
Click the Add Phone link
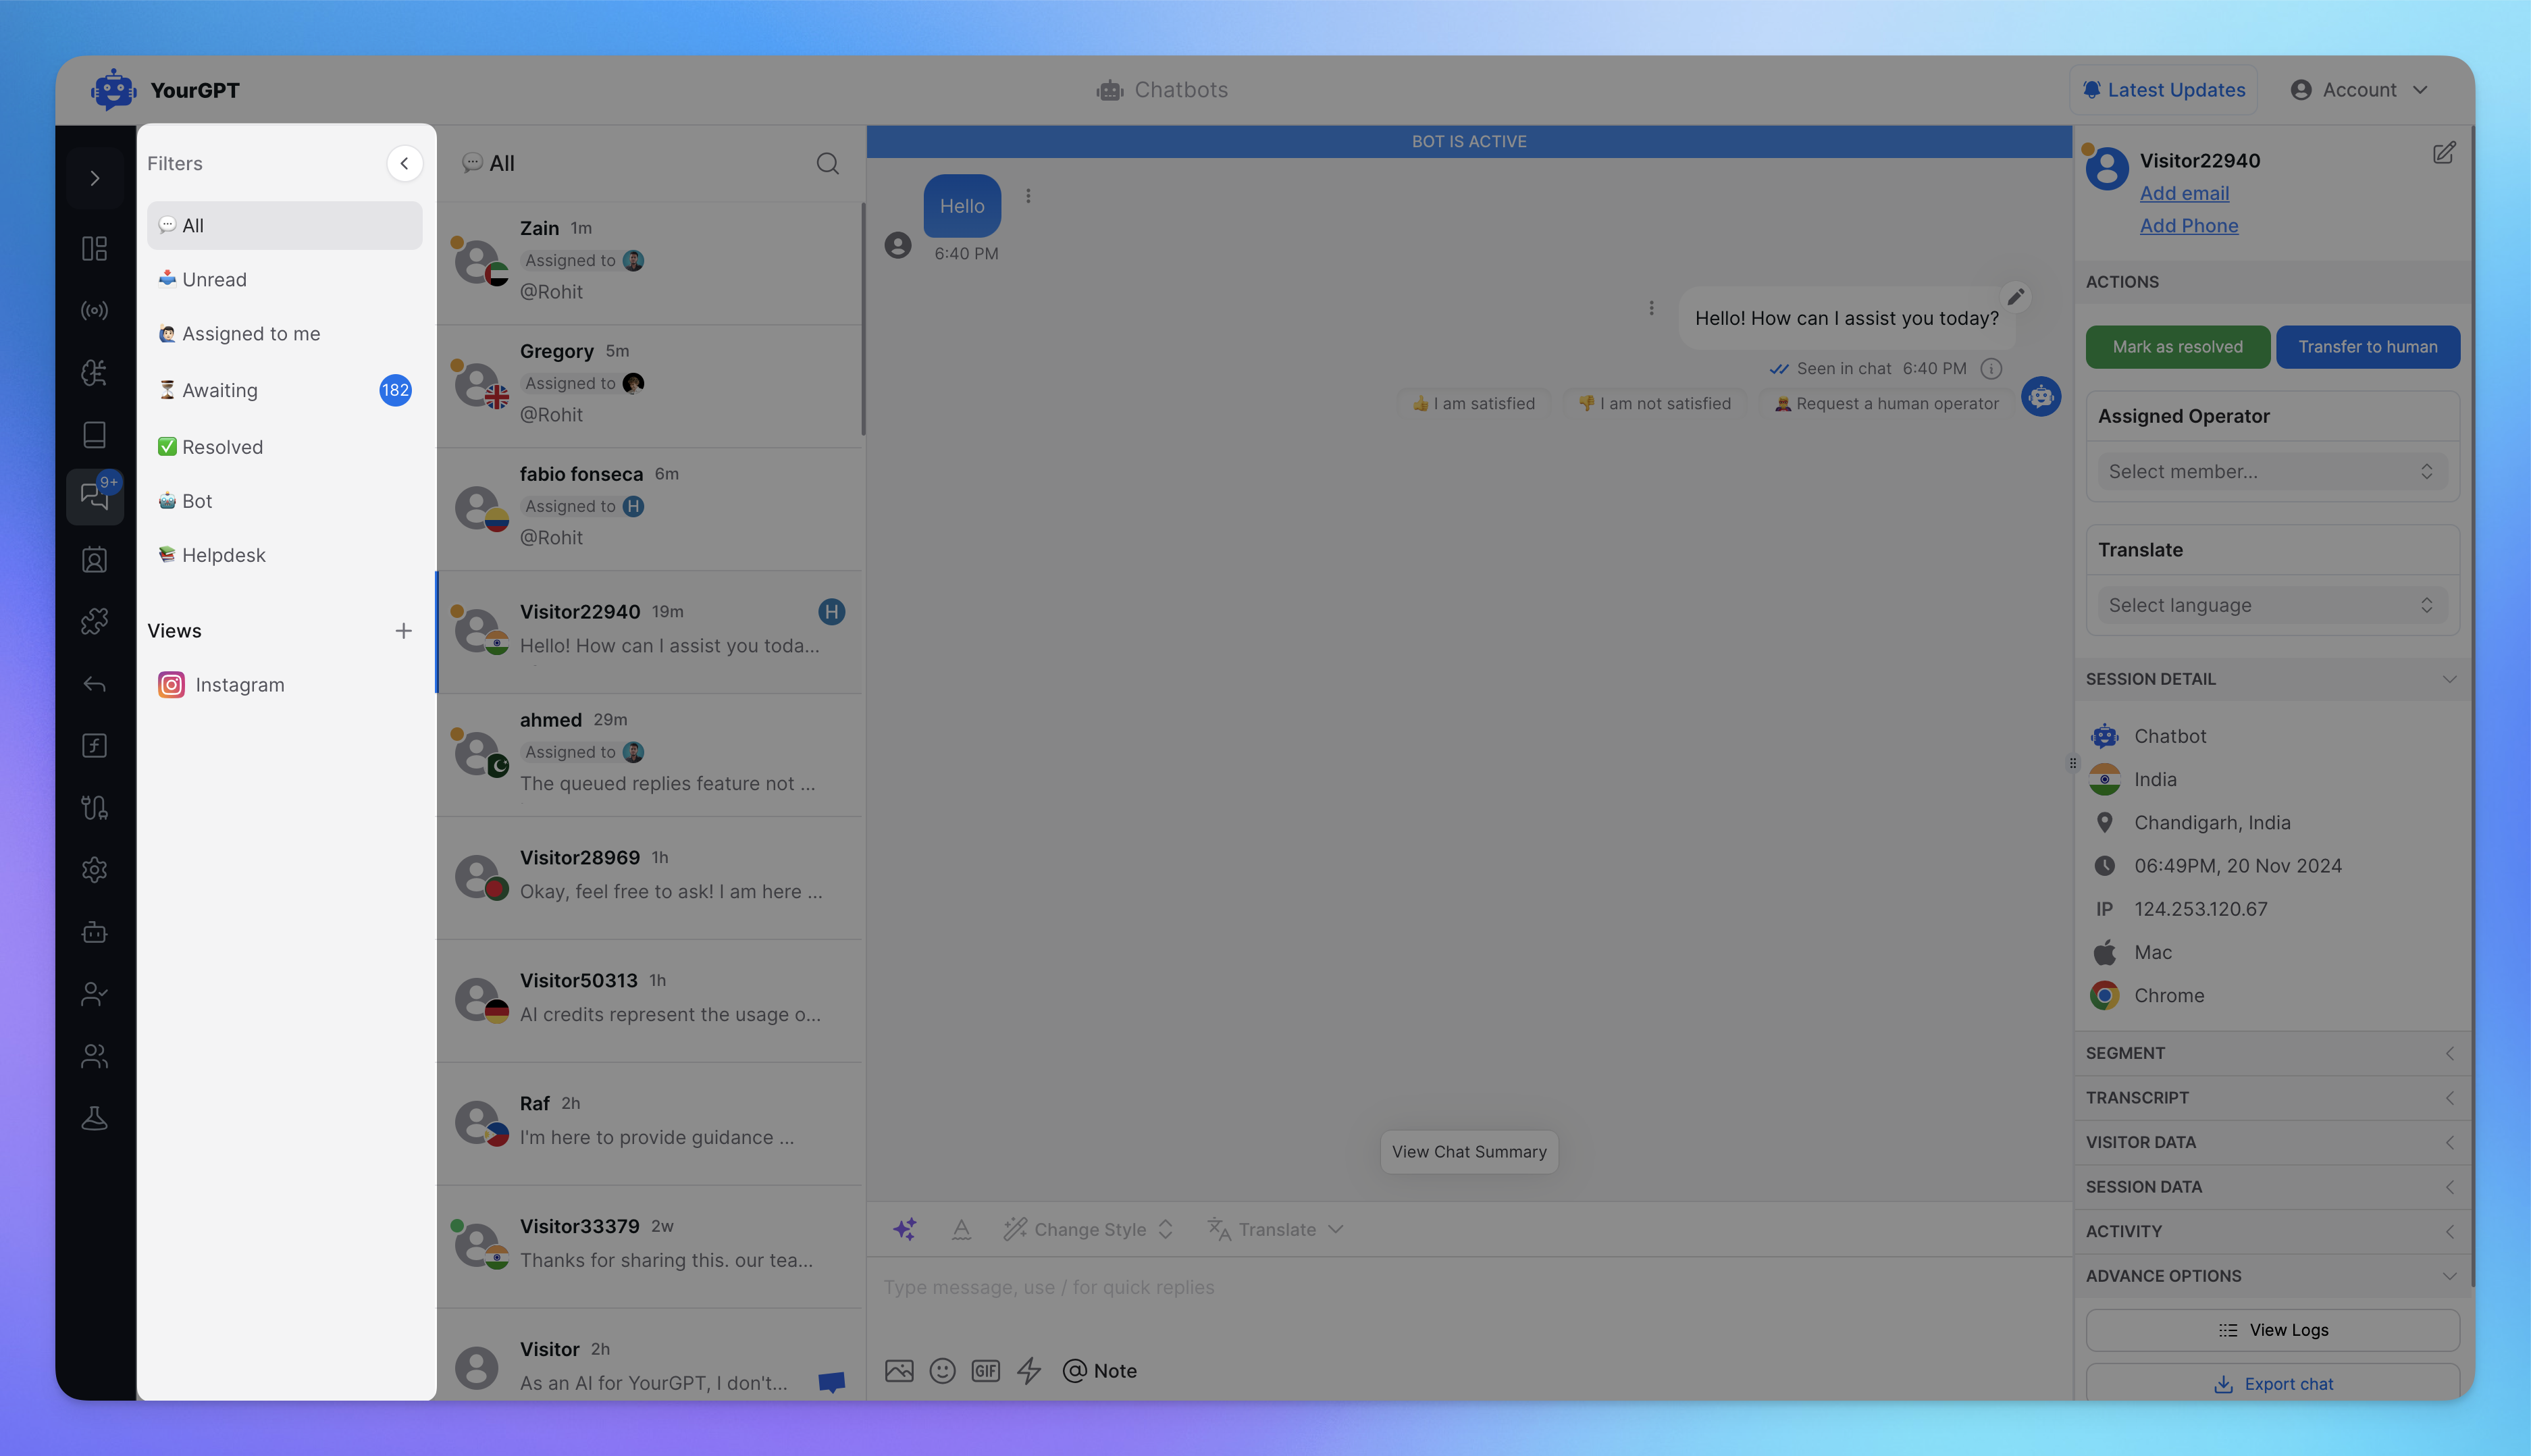(2189, 226)
